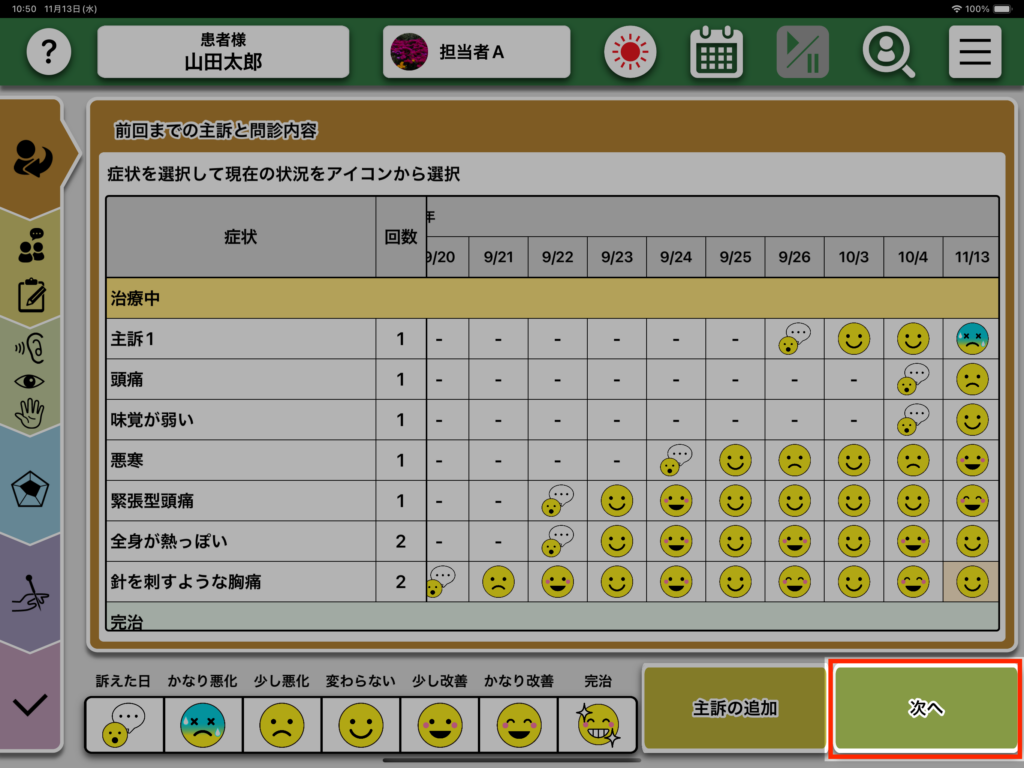Choose the '訴えた日' speech bubble icon

pyautogui.click(x=124, y=724)
